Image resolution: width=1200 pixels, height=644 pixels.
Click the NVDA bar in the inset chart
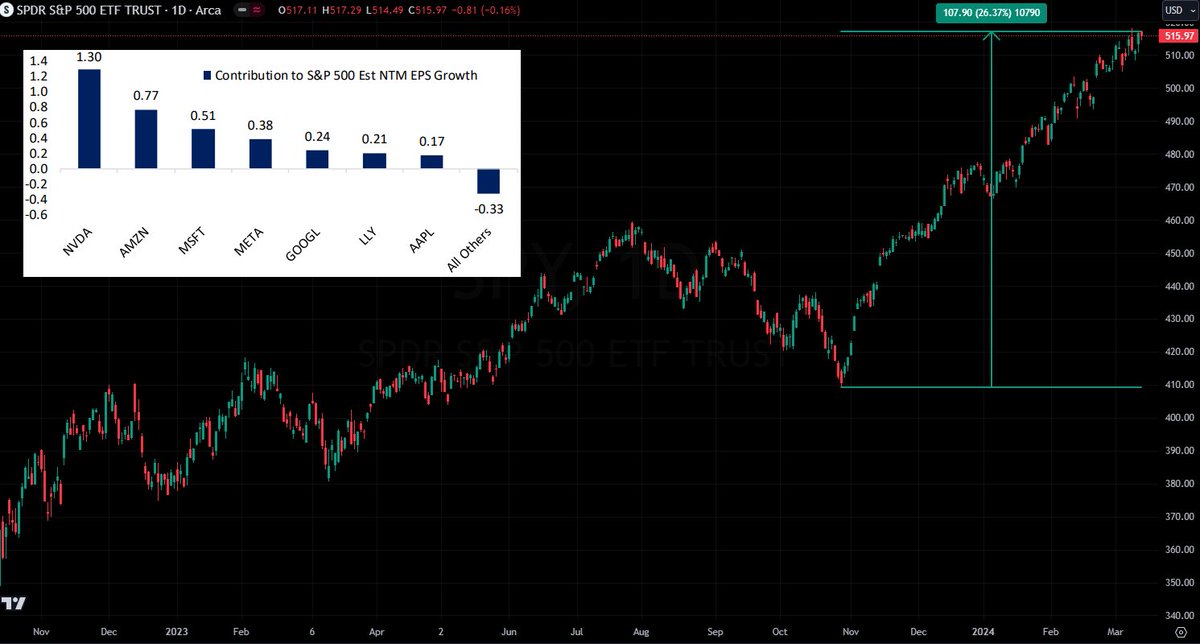click(89, 118)
